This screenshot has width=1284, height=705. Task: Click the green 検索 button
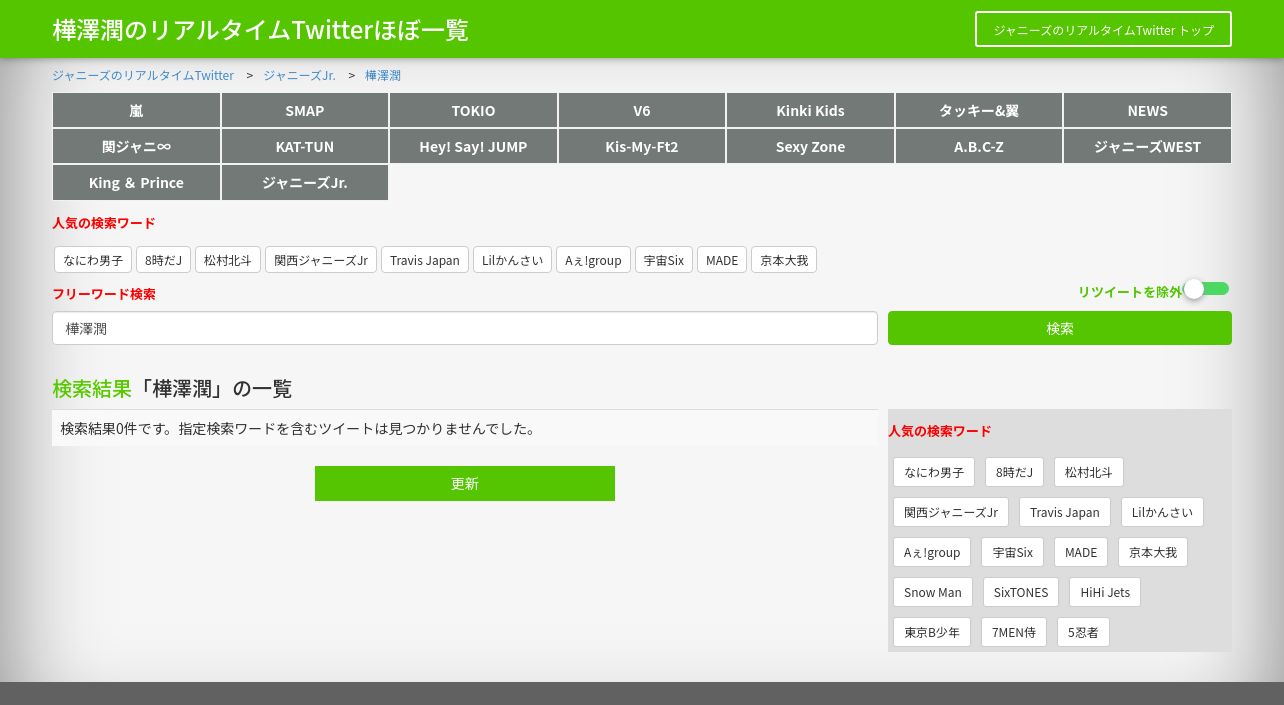click(1060, 328)
